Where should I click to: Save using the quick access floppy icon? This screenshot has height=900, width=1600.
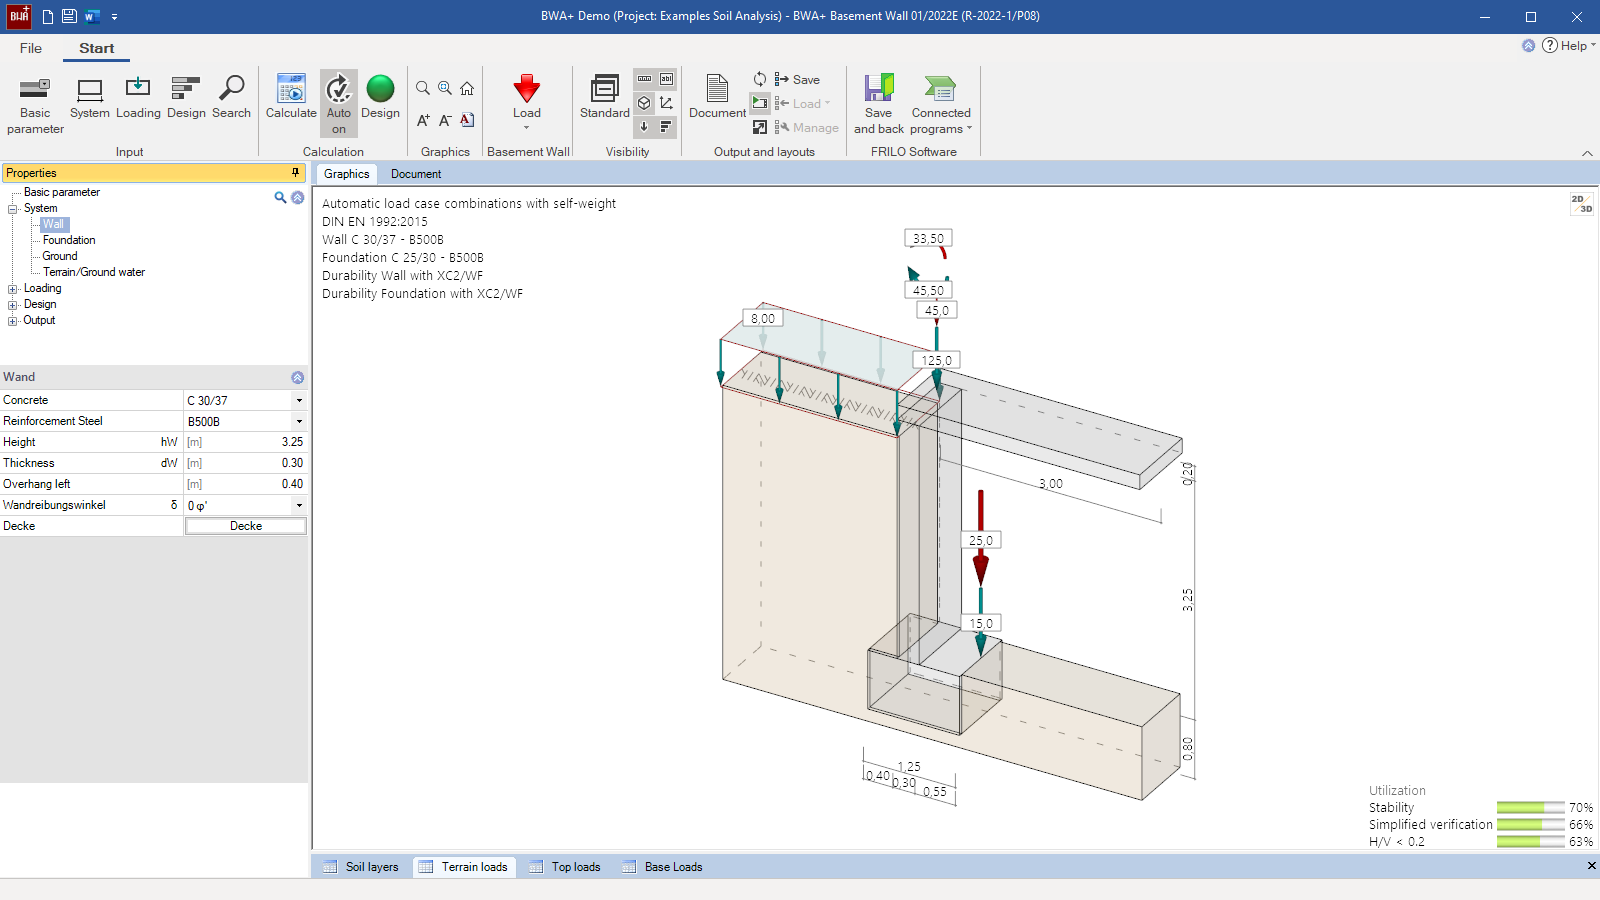click(69, 16)
